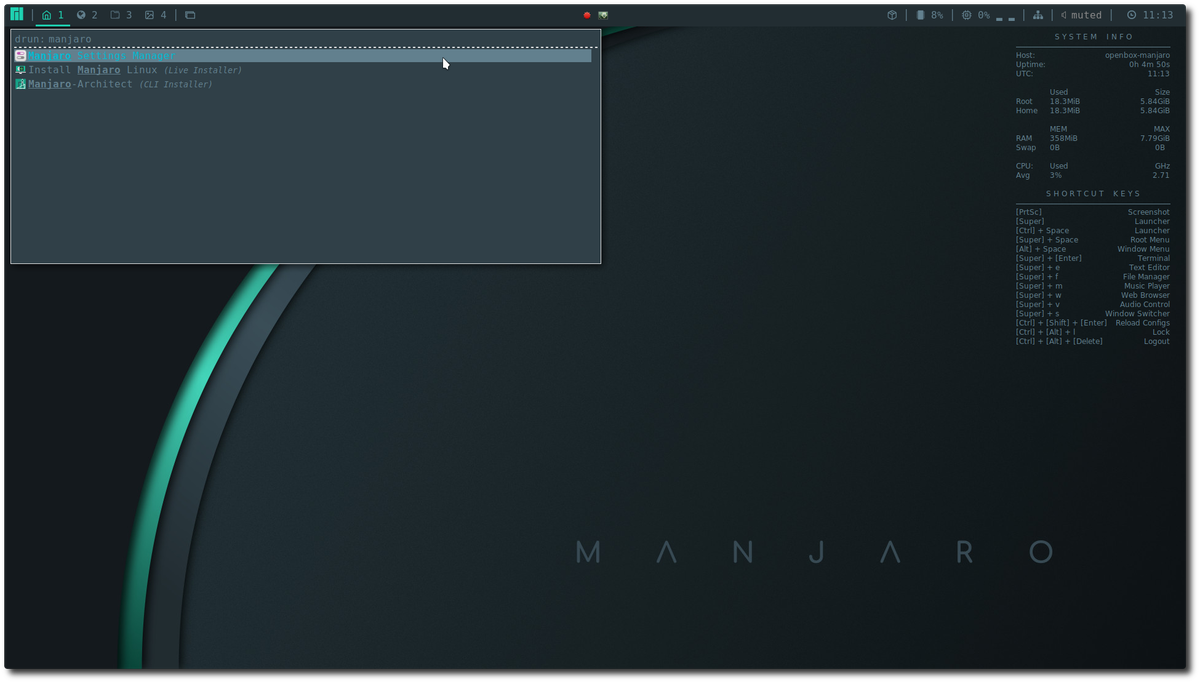Click the [Super] + w Web Browser row
The height and width of the screenshot is (683, 1200).
pos(1092,295)
